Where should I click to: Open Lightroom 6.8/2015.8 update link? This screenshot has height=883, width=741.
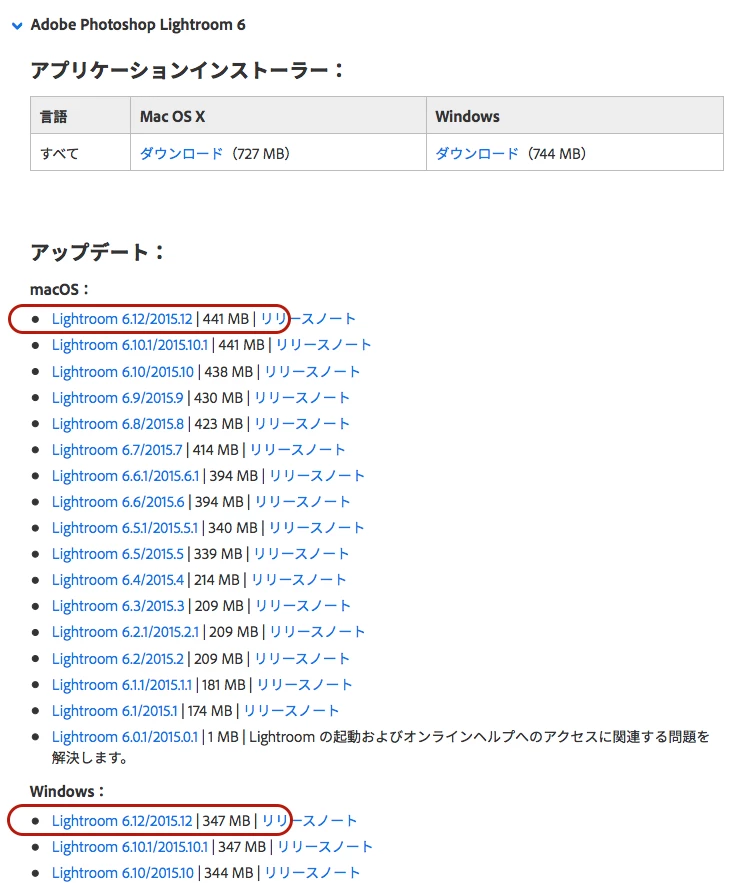point(118,423)
